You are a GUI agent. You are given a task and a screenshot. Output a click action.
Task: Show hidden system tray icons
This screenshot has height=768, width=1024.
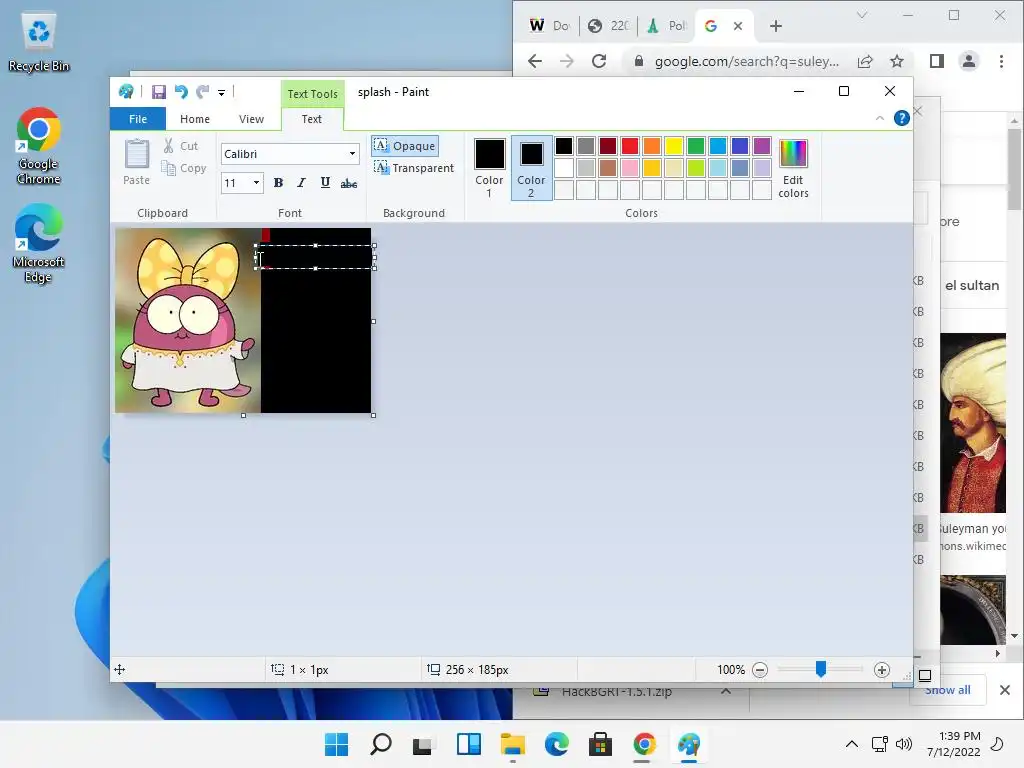852,744
